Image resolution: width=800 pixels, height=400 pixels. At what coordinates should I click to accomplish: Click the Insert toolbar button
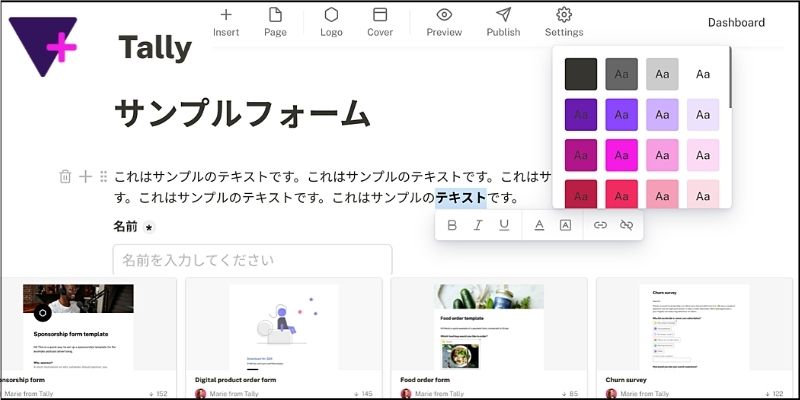point(226,23)
